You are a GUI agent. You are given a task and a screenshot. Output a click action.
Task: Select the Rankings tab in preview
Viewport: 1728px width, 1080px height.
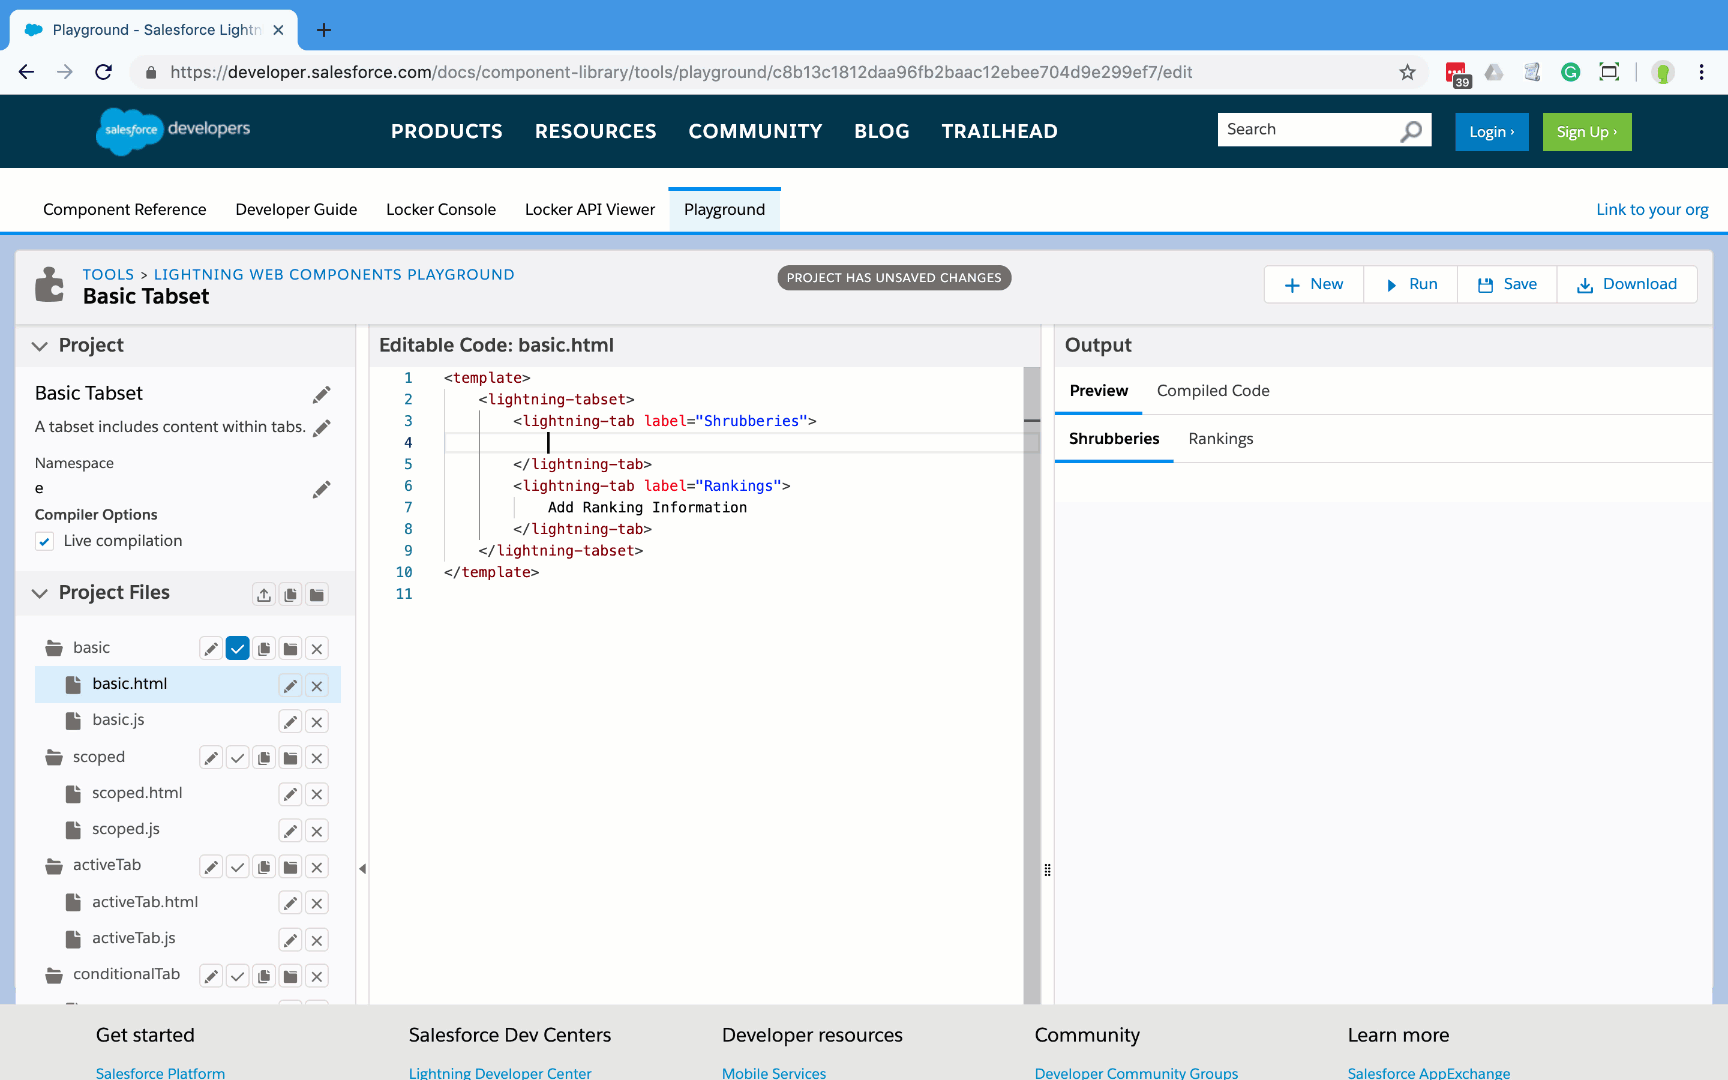1220,439
